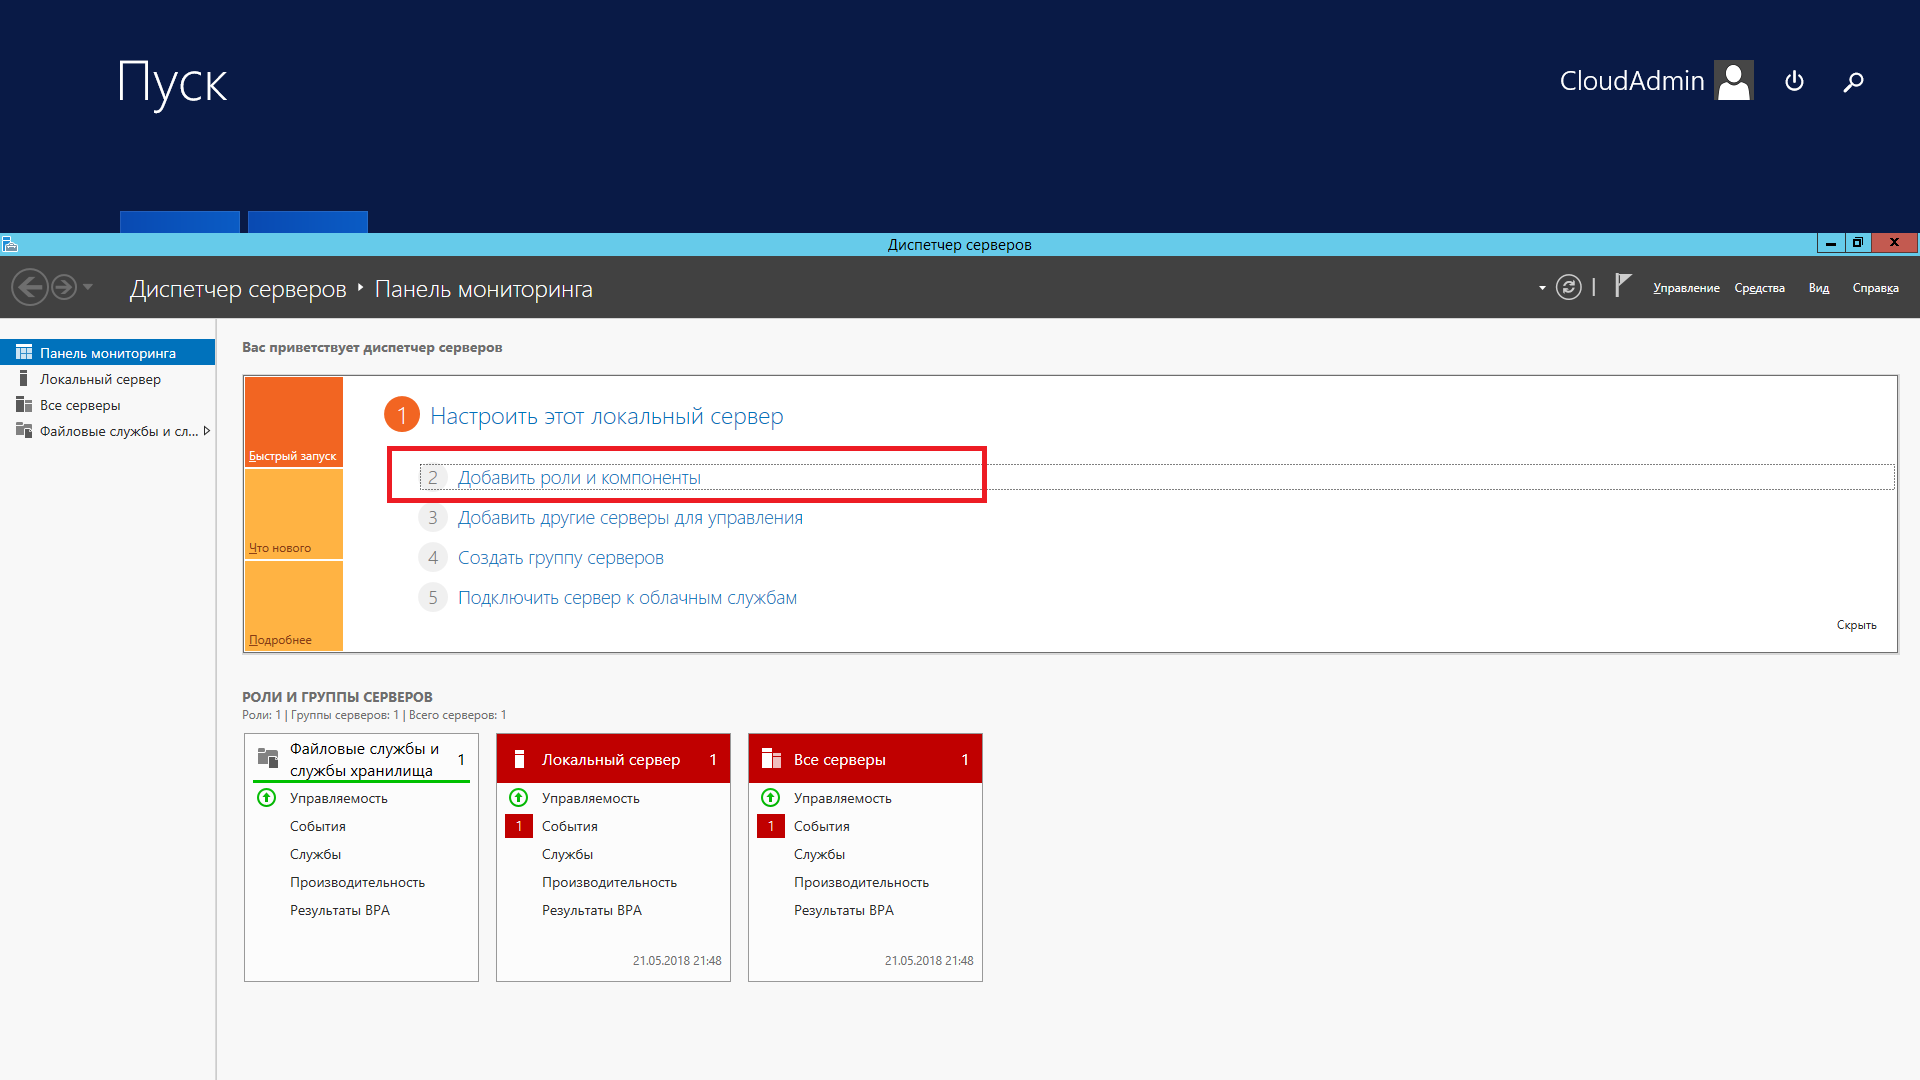Click Добавить другие серверы для управления
This screenshot has height=1080, width=1920.
630,518
